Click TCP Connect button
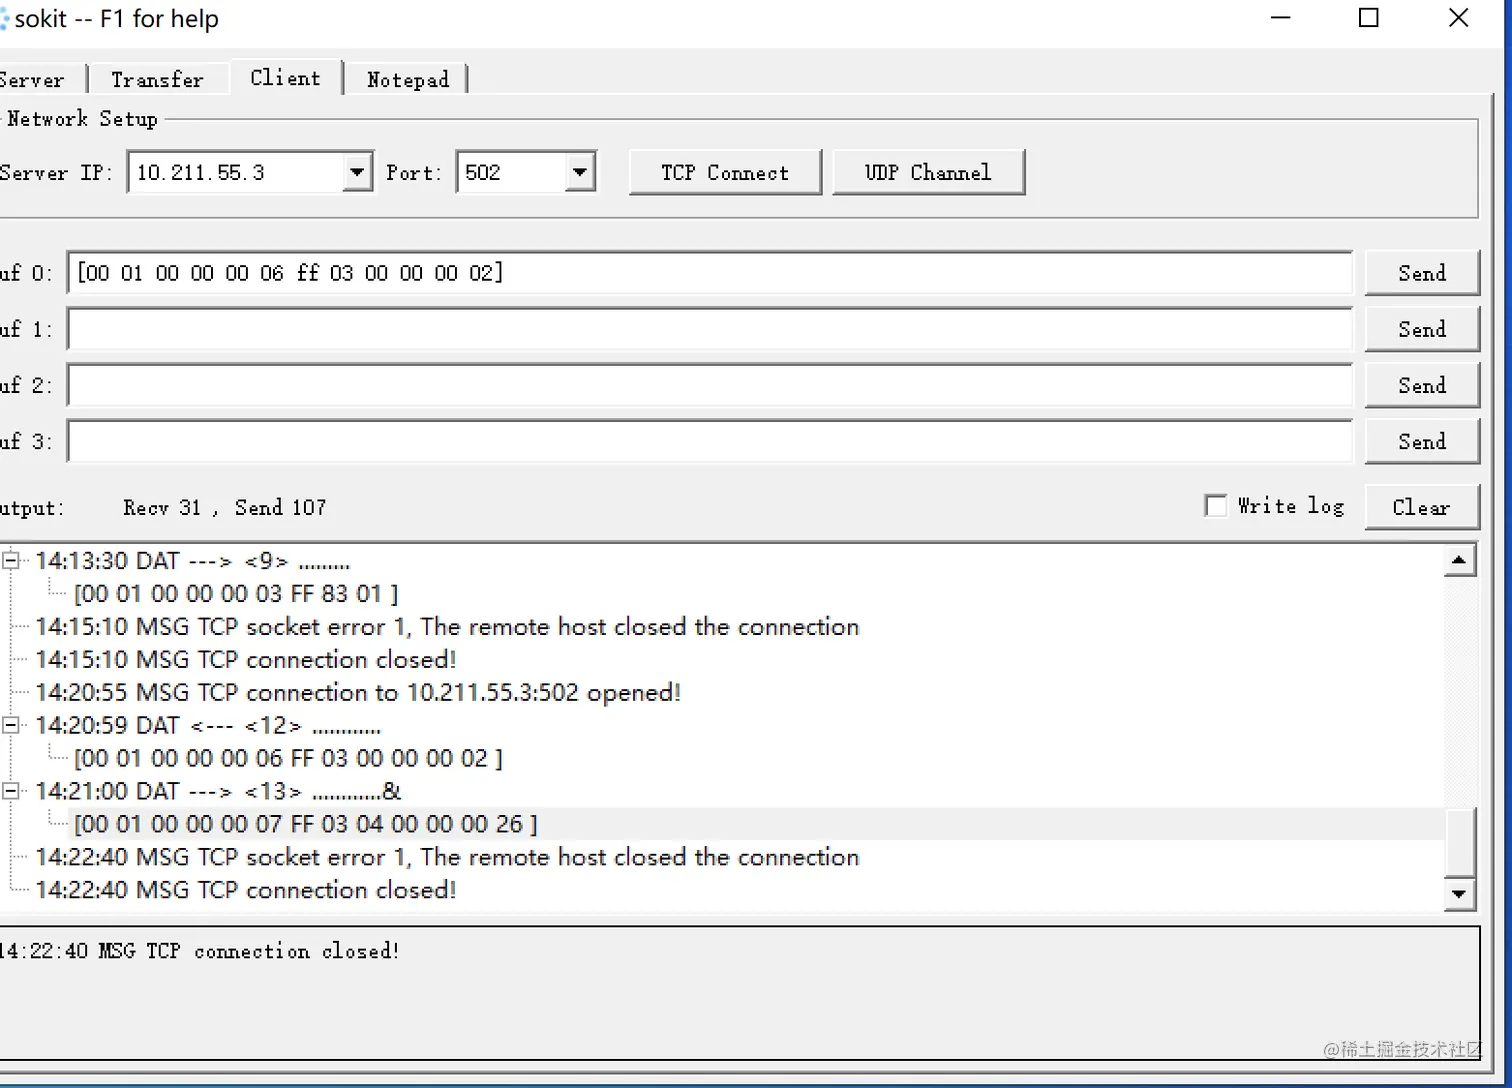The height and width of the screenshot is (1088, 1512). 725,172
